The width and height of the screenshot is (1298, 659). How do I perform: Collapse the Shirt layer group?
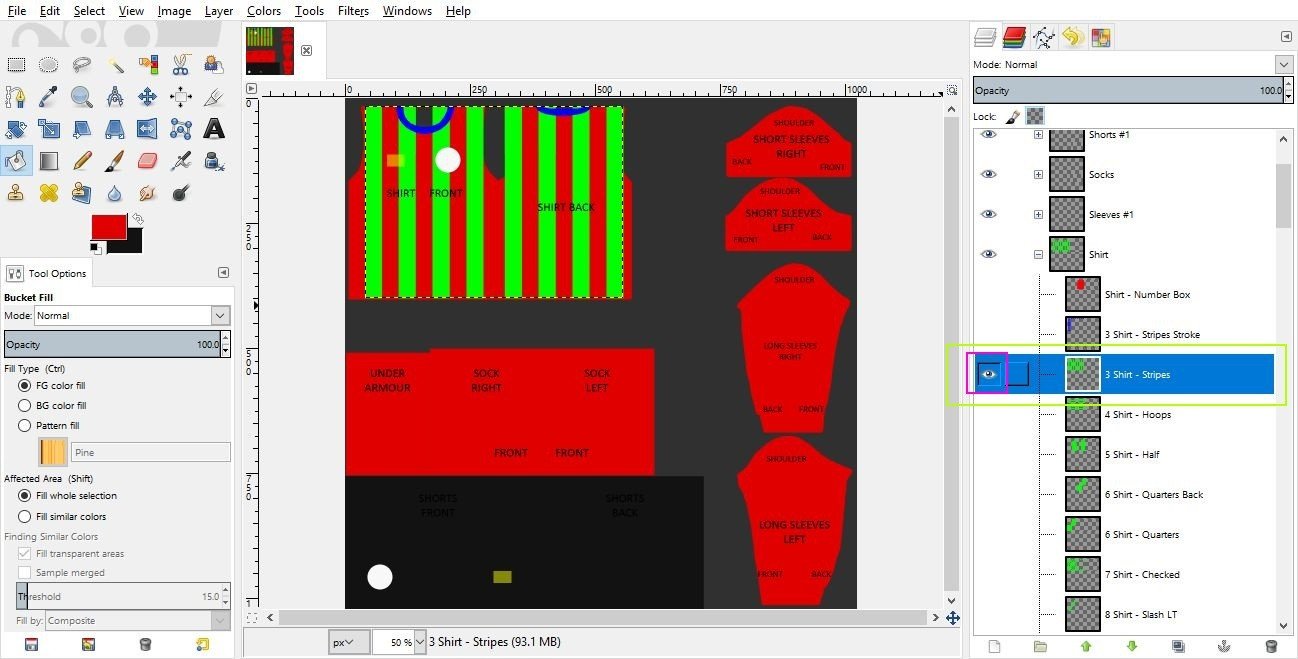coord(1038,254)
